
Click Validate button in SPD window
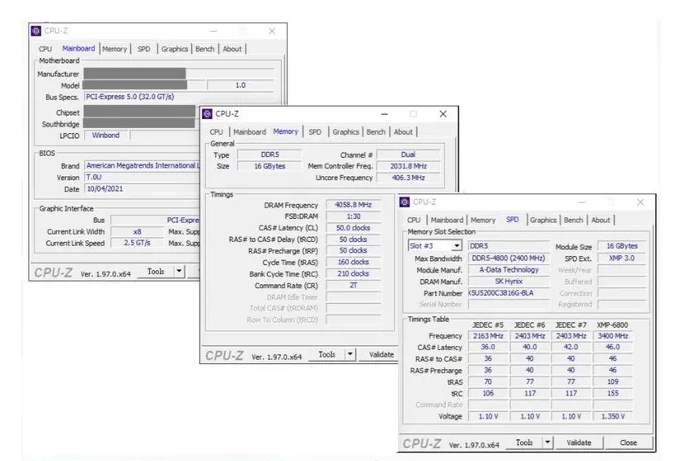point(579,442)
